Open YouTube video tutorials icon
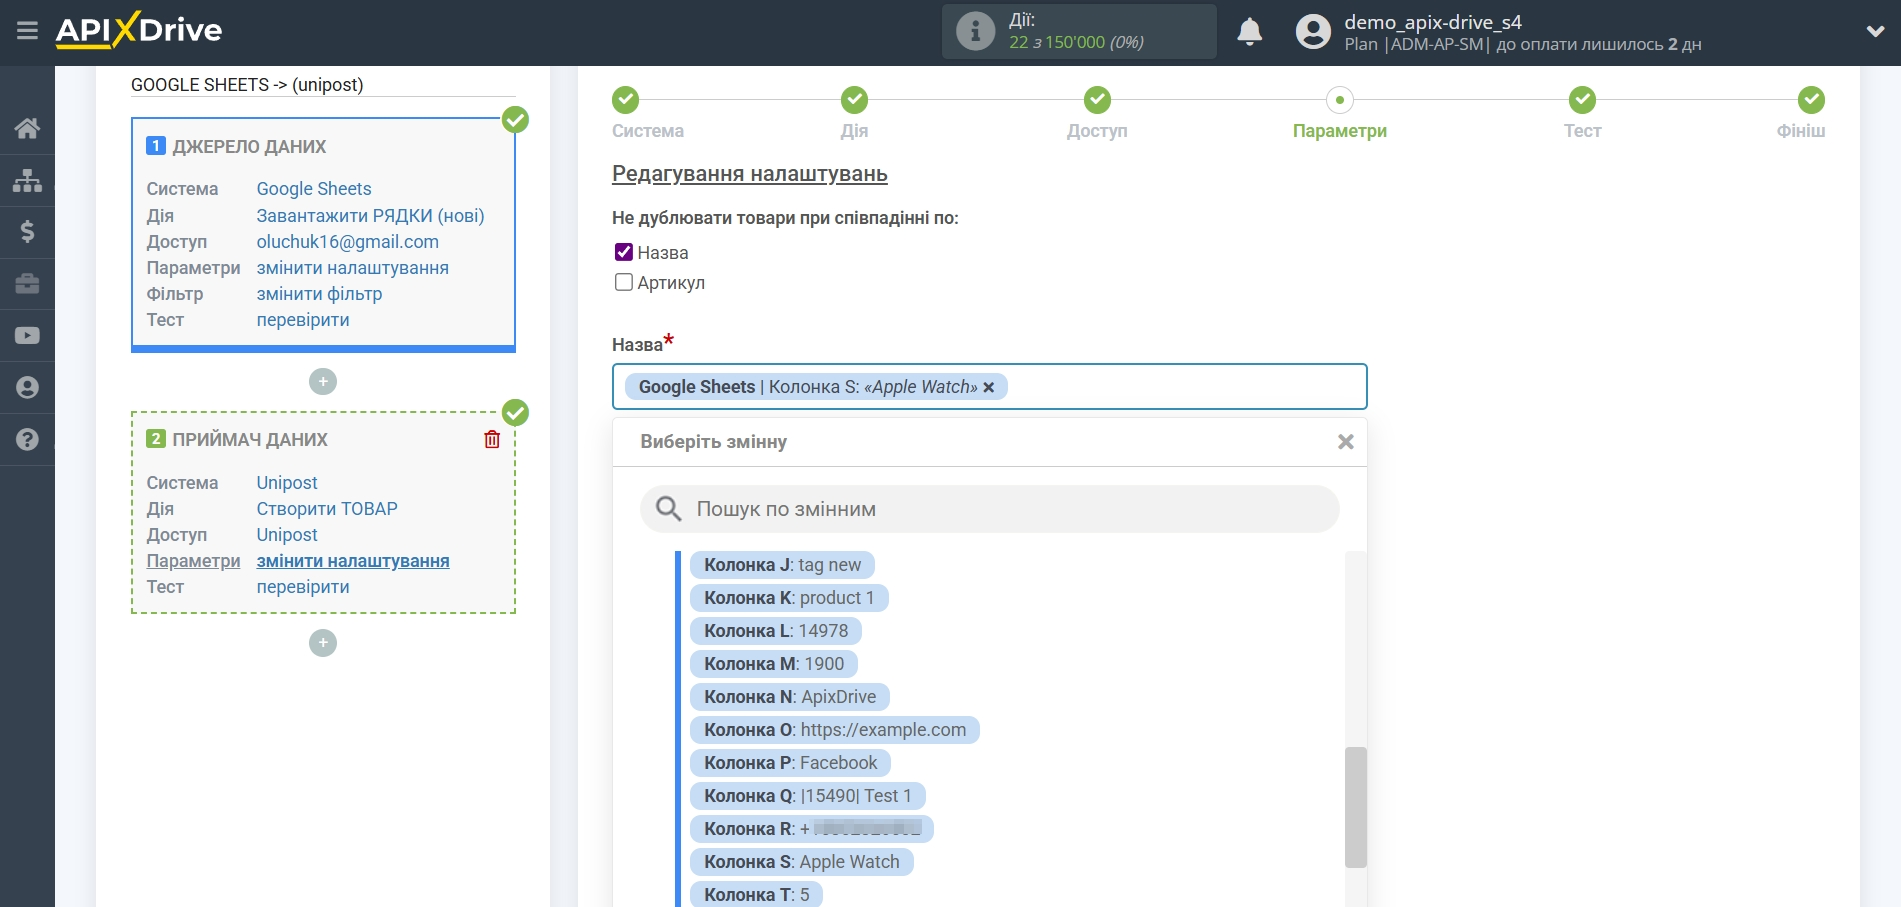 tap(27, 336)
